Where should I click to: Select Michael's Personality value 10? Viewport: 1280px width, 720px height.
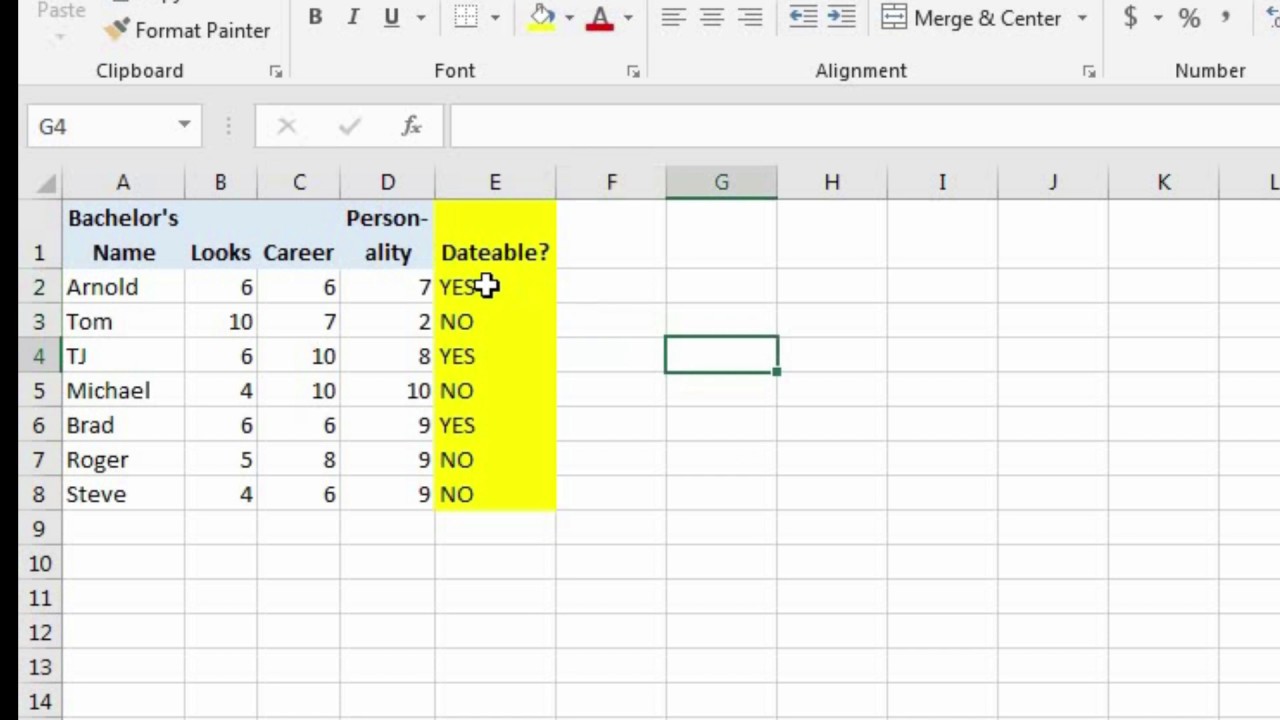coord(387,391)
